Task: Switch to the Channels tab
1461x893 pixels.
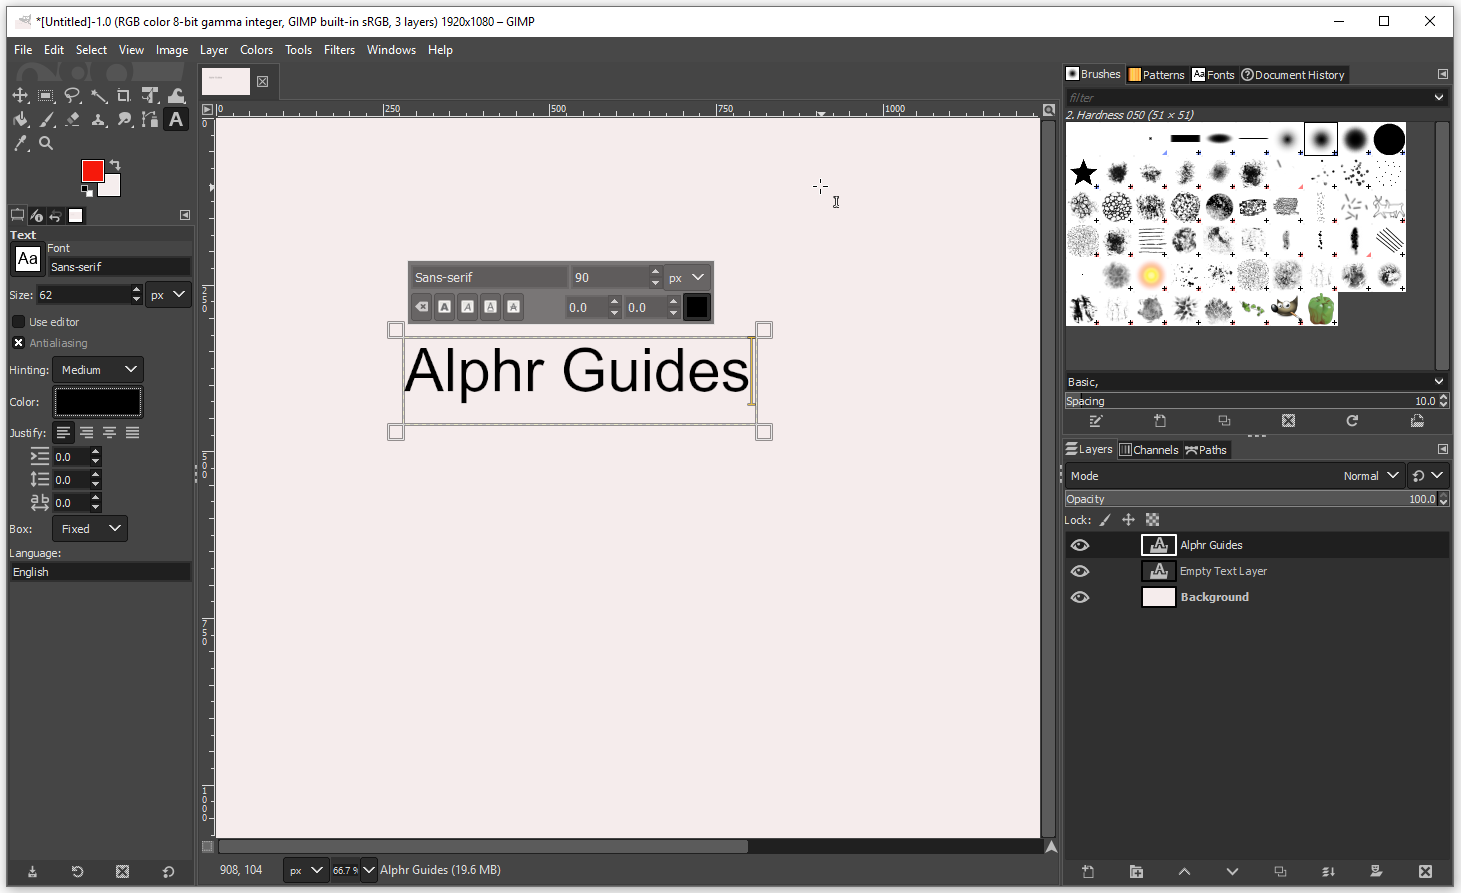Action: tap(1149, 450)
